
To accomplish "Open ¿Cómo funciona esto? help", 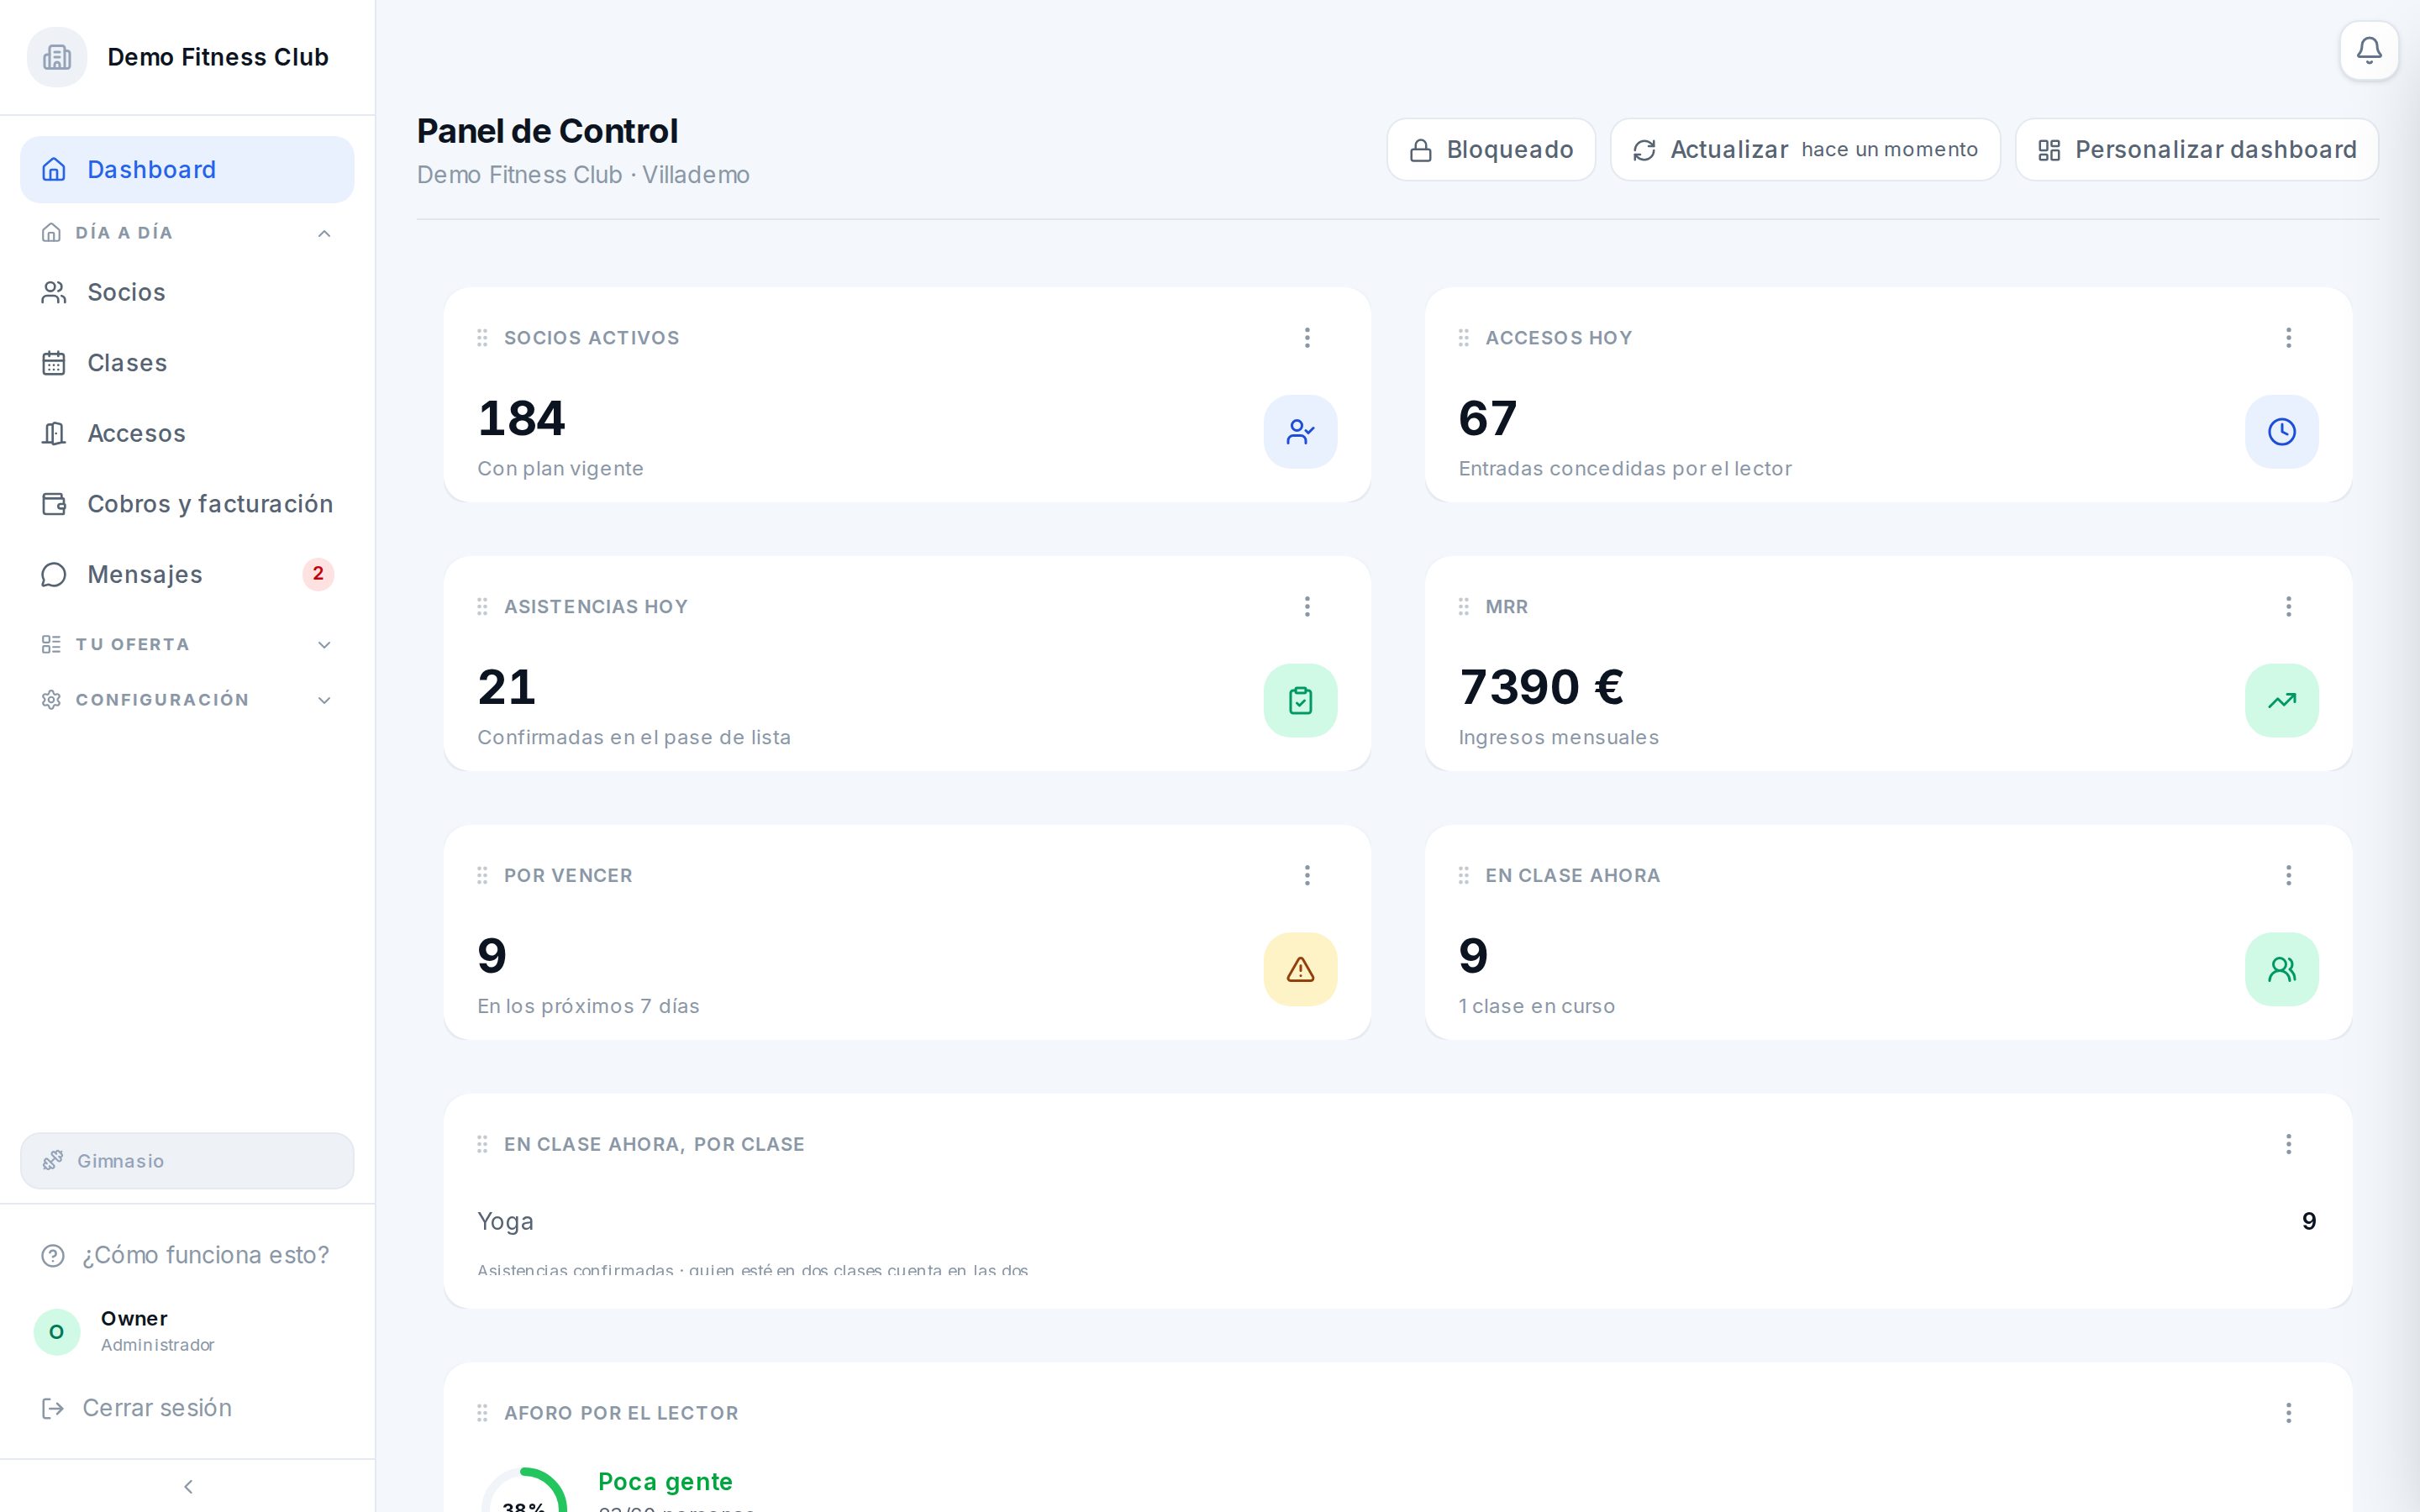I will pyautogui.click(x=187, y=1255).
